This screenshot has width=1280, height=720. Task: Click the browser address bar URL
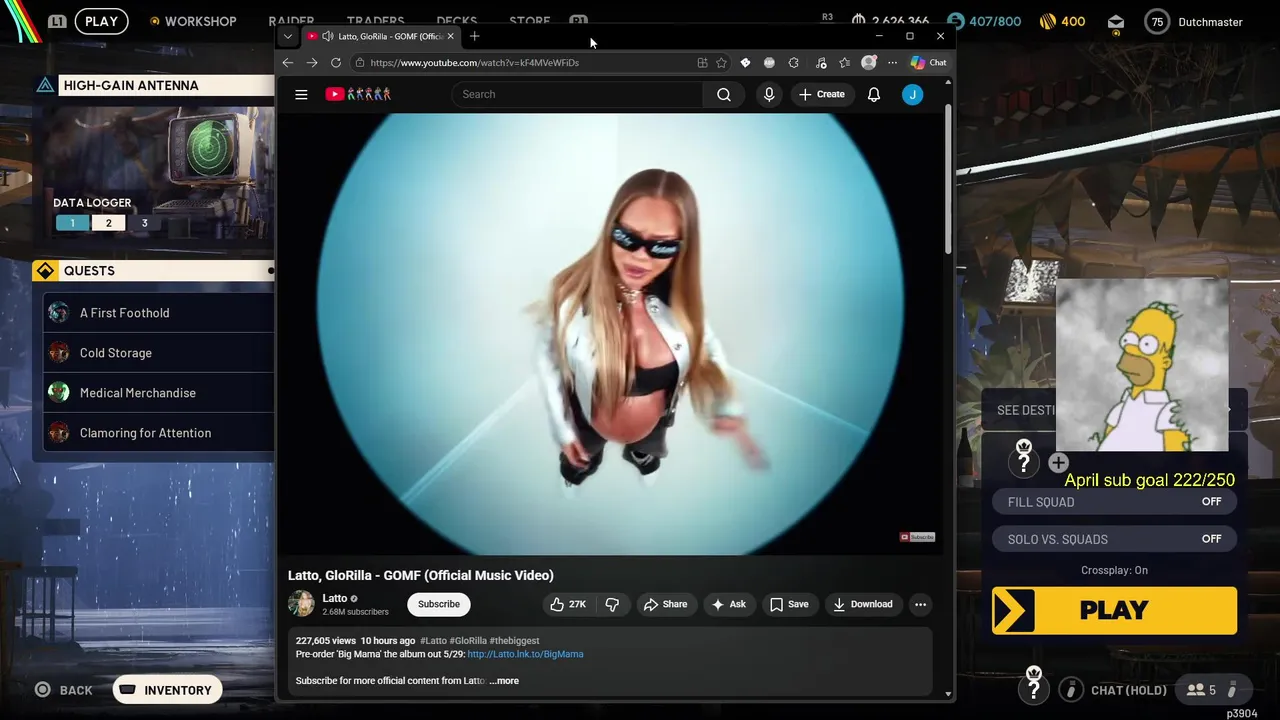(x=474, y=62)
